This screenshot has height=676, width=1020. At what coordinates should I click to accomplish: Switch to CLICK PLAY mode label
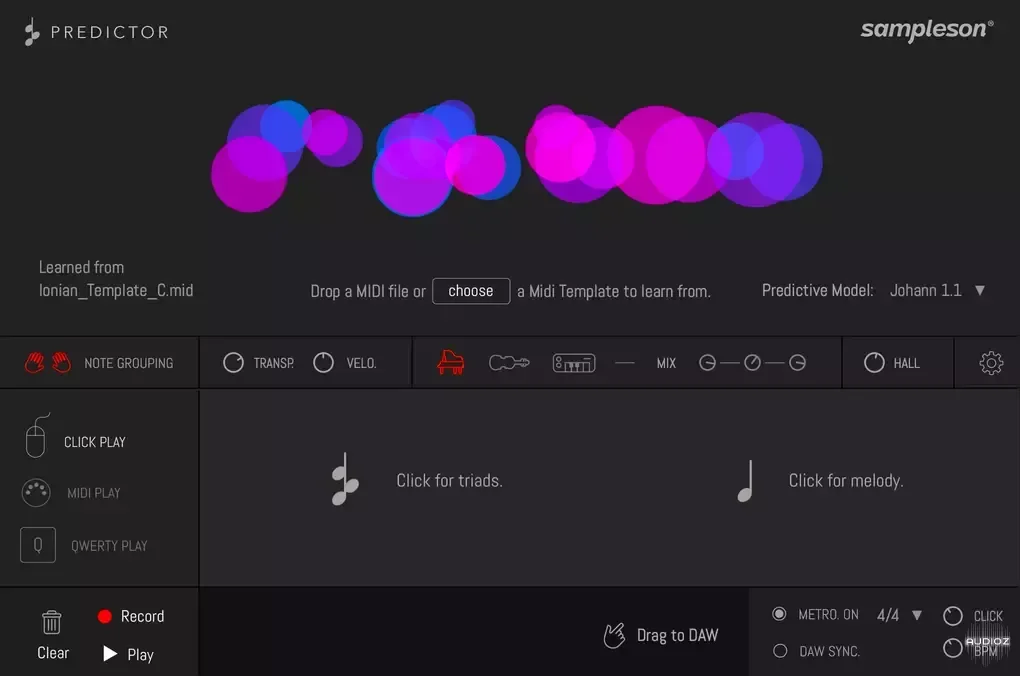point(95,442)
